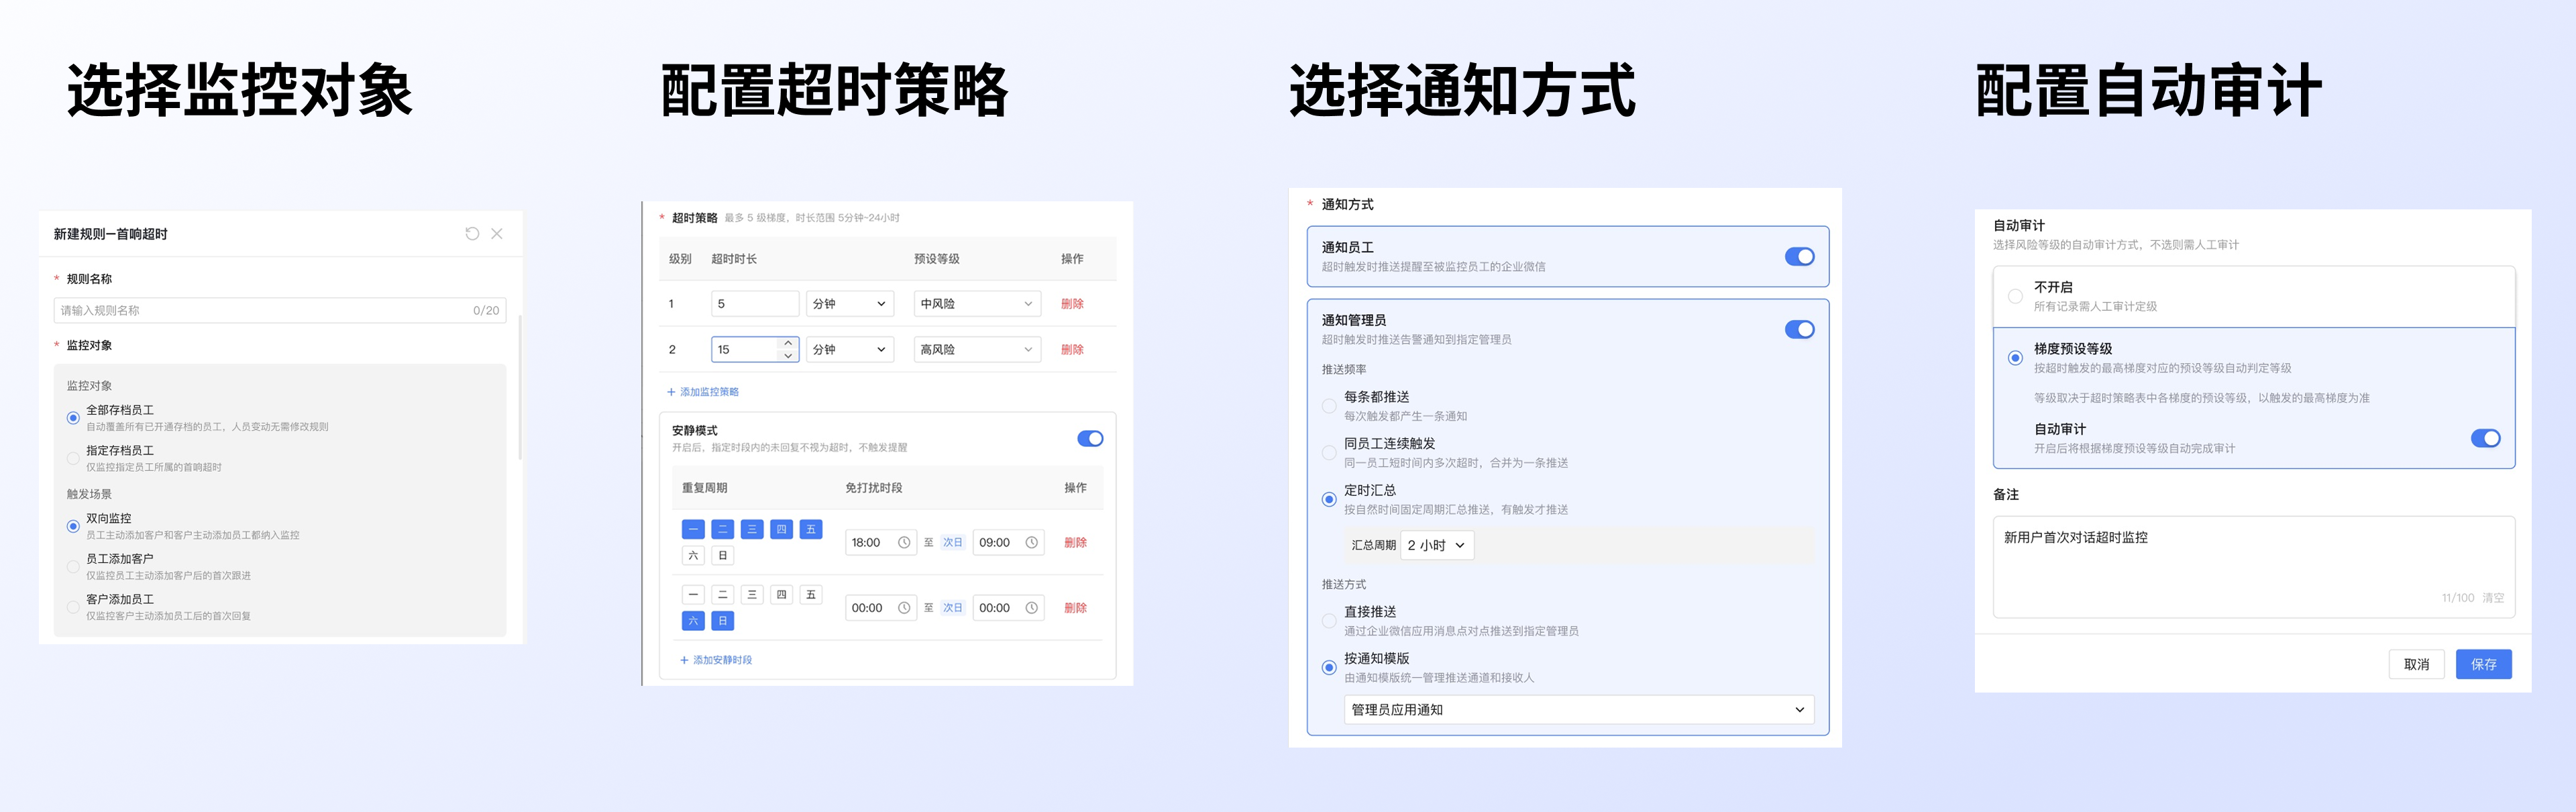Choose 客户添加员工 trigger scenario
This screenshot has width=2576, height=812.
pyautogui.click(x=73, y=607)
